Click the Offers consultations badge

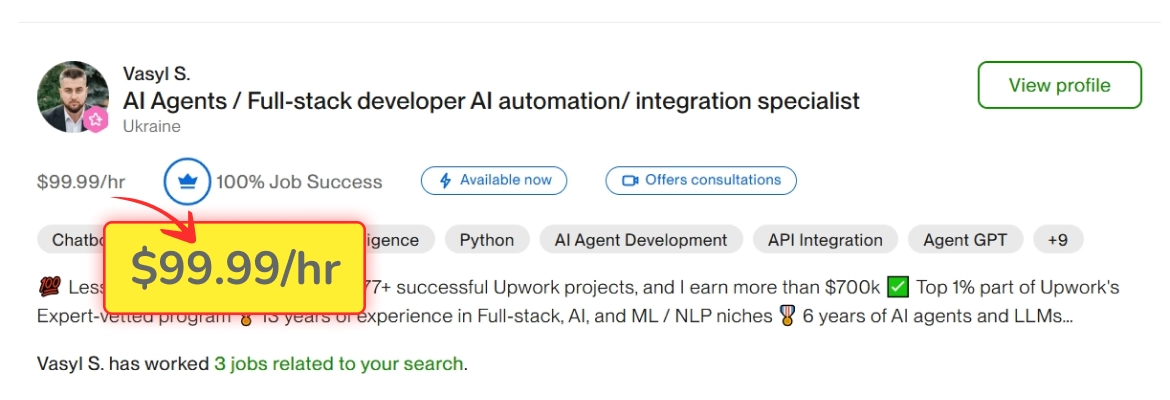[701, 181]
